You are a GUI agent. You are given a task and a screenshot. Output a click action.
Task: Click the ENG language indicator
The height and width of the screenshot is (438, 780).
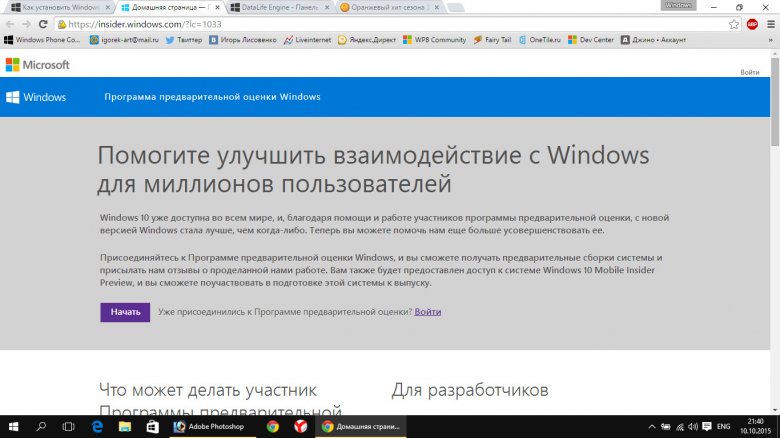point(723,427)
